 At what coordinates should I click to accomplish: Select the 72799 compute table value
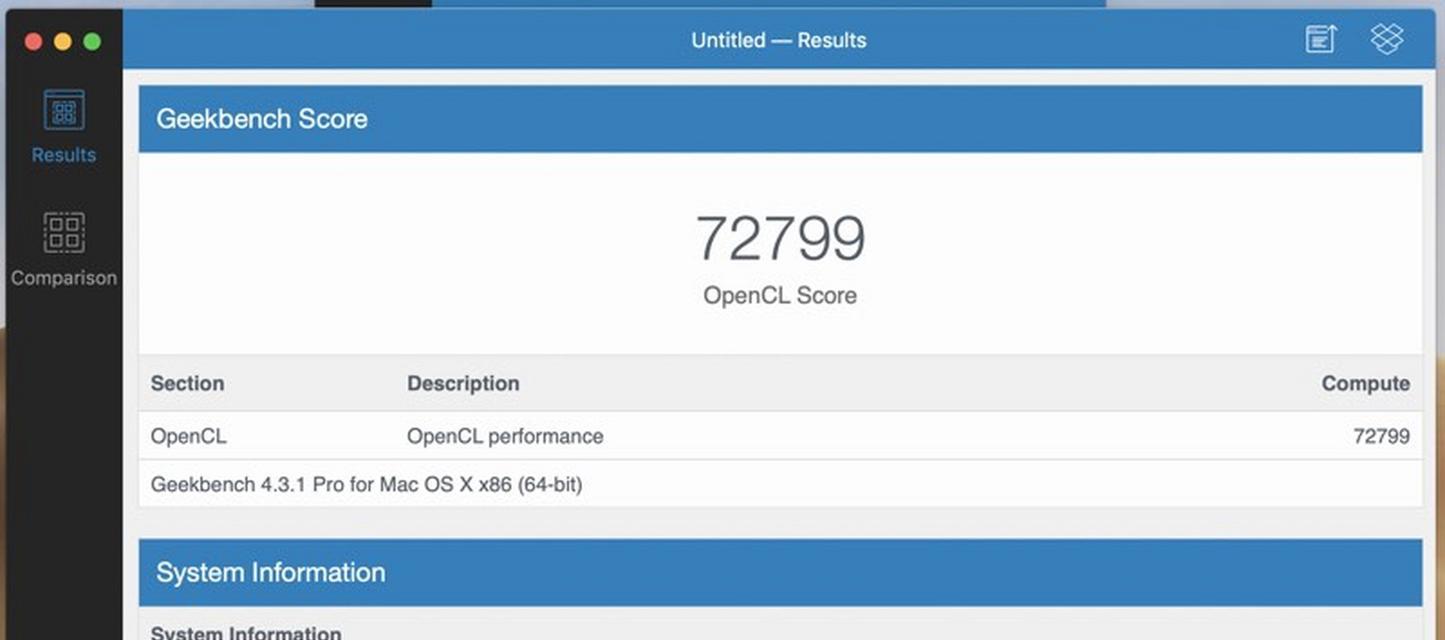[1381, 436]
